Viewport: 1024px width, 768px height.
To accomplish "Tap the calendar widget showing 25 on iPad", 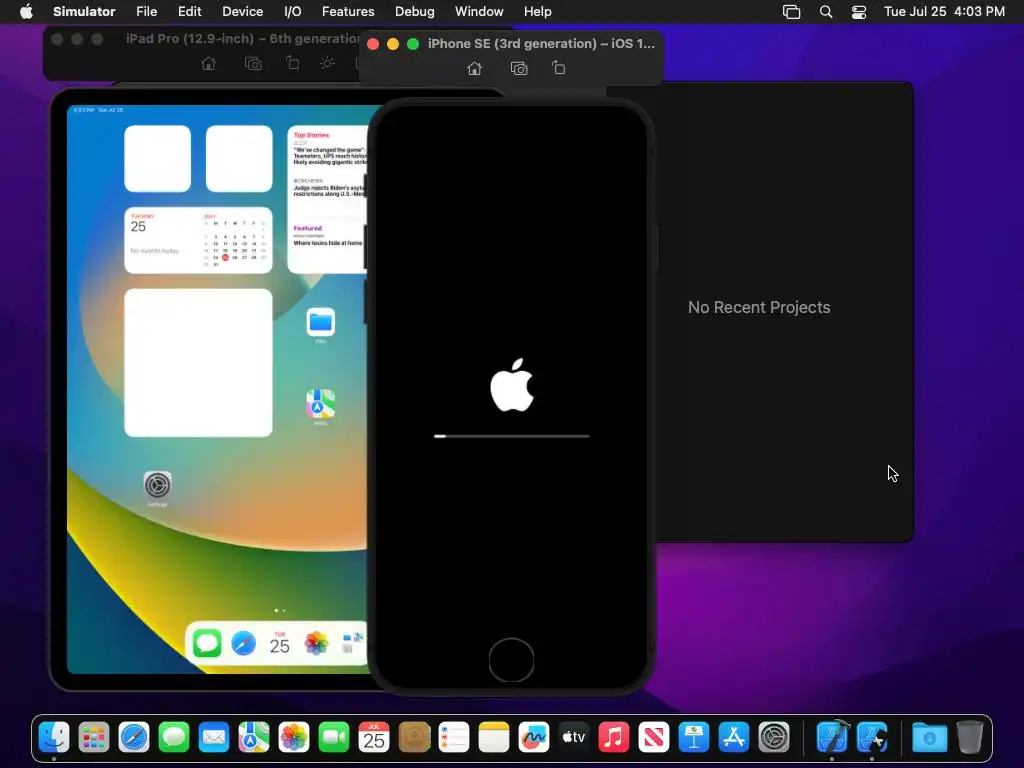I will click(x=199, y=240).
